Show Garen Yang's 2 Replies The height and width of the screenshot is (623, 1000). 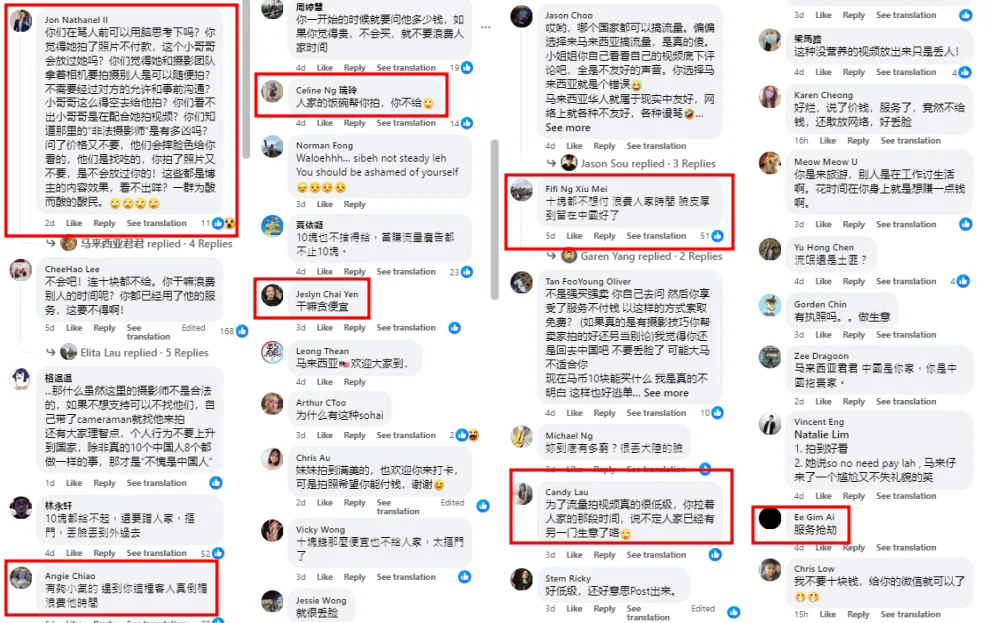(642, 256)
